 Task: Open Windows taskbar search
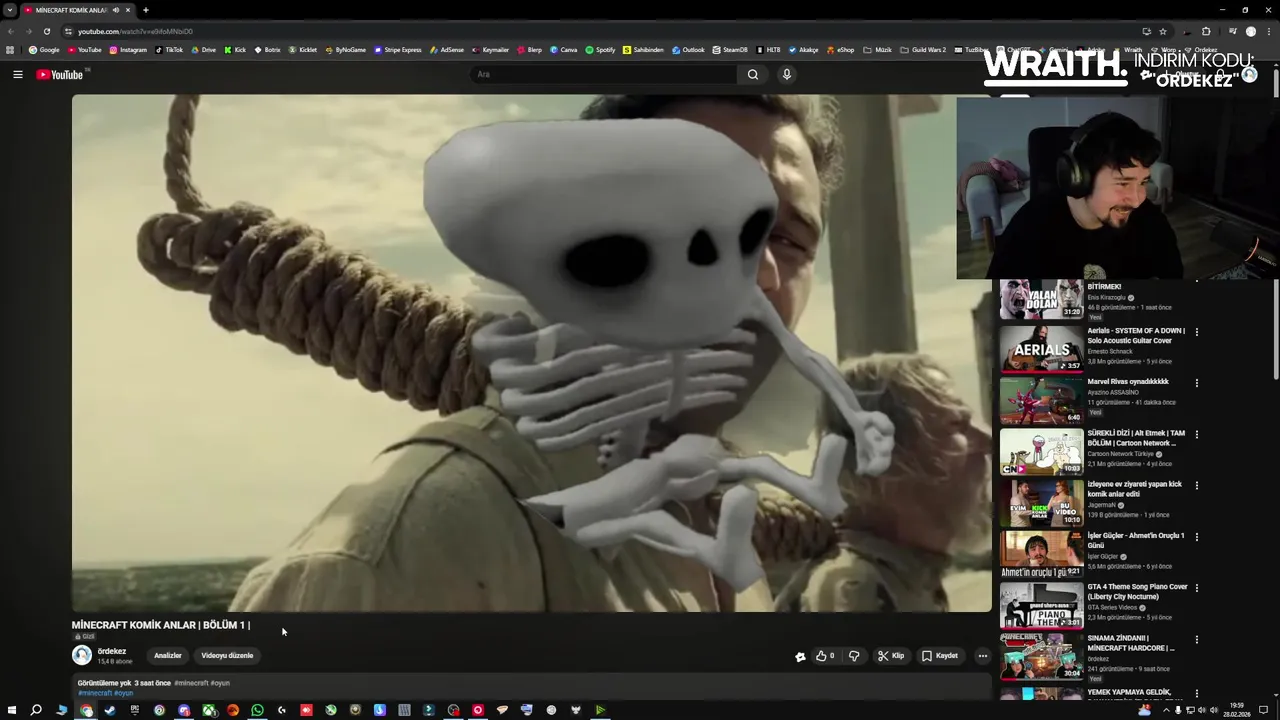[36, 710]
